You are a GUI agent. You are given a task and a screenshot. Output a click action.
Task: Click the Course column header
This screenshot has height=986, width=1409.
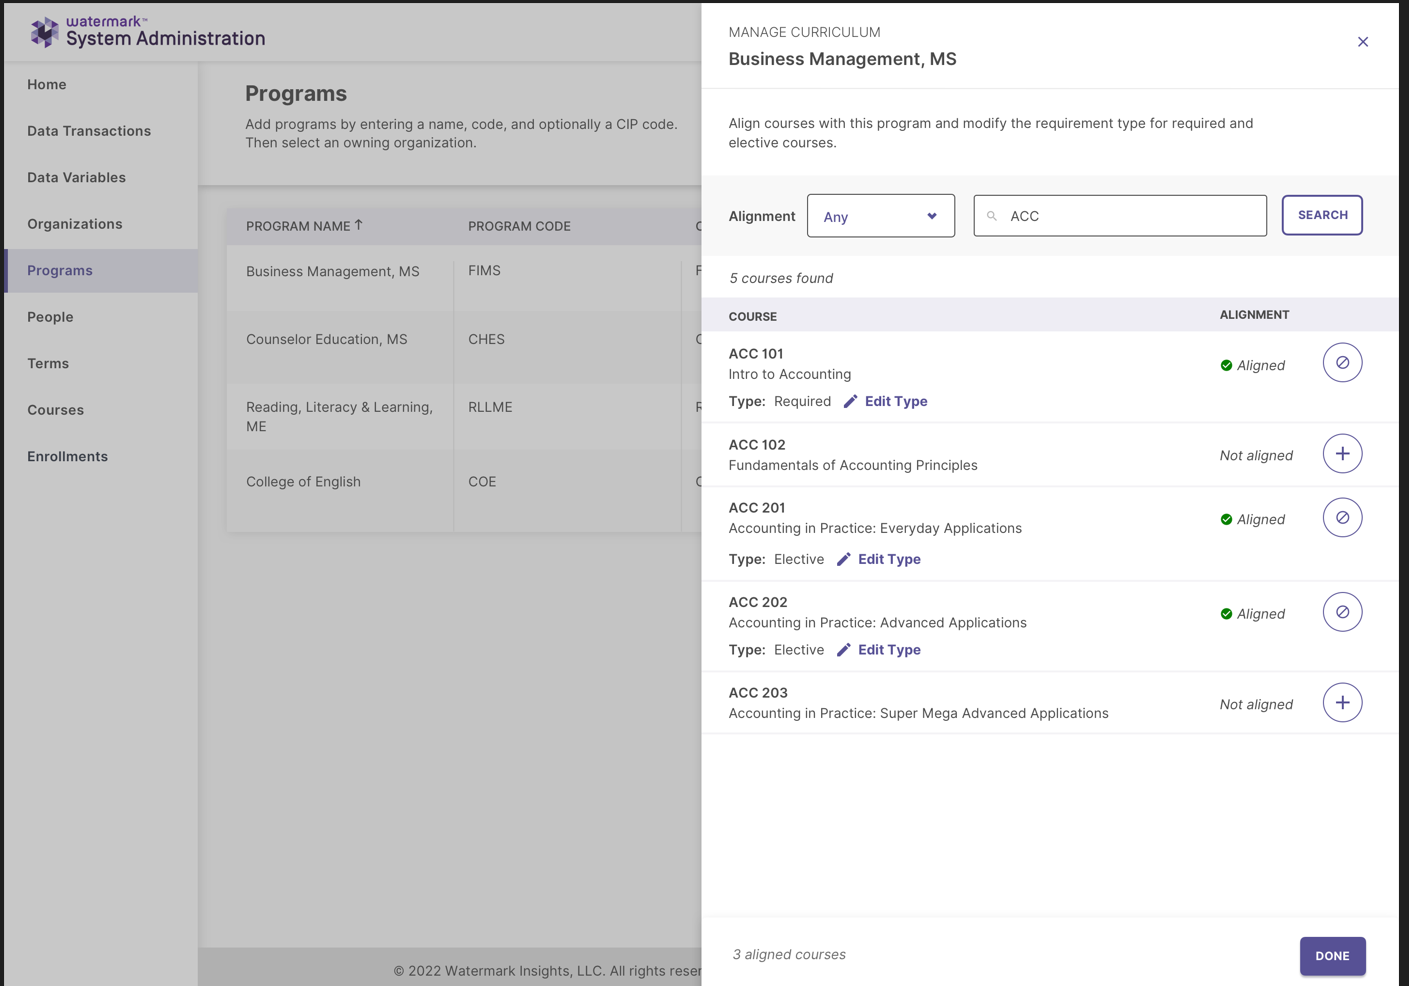tap(753, 316)
